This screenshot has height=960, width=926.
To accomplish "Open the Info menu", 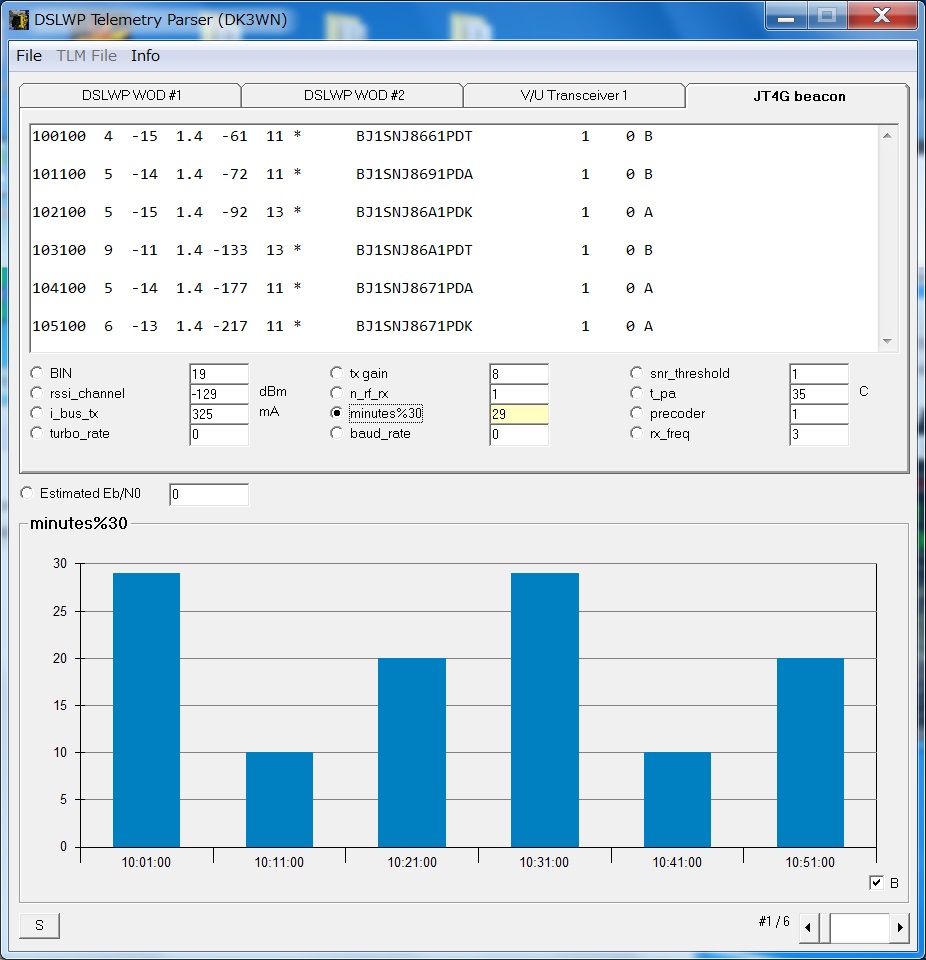I will coord(145,56).
